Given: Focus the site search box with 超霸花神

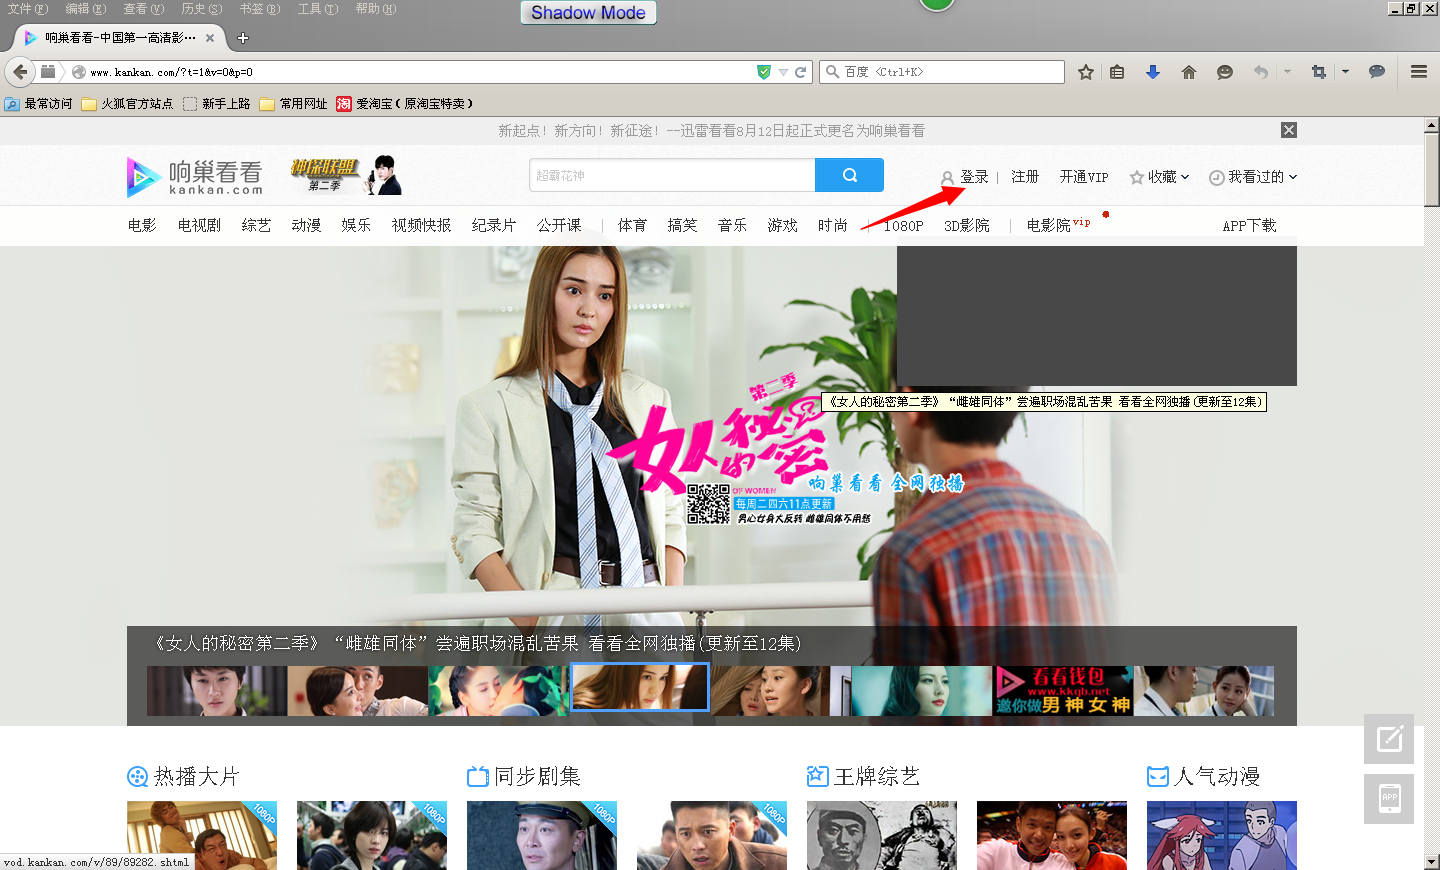Looking at the screenshot, I should [x=672, y=175].
